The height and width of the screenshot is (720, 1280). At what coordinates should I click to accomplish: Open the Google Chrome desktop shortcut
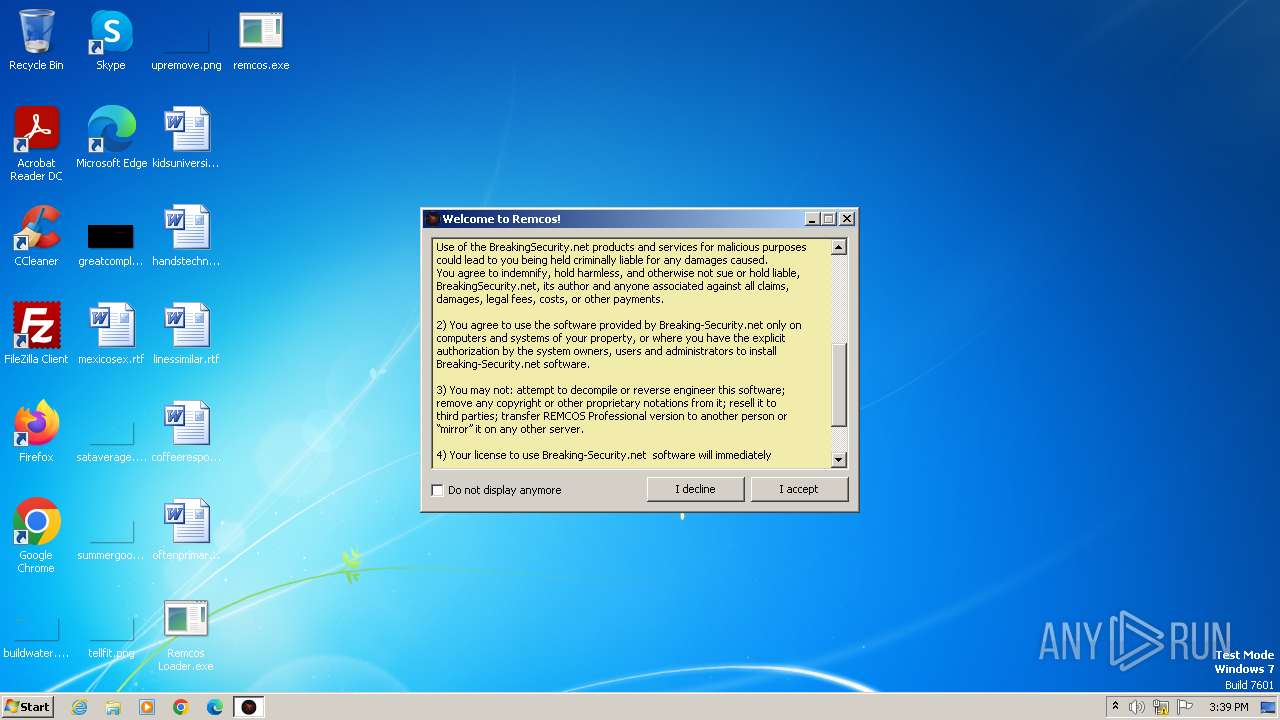coord(36,536)
